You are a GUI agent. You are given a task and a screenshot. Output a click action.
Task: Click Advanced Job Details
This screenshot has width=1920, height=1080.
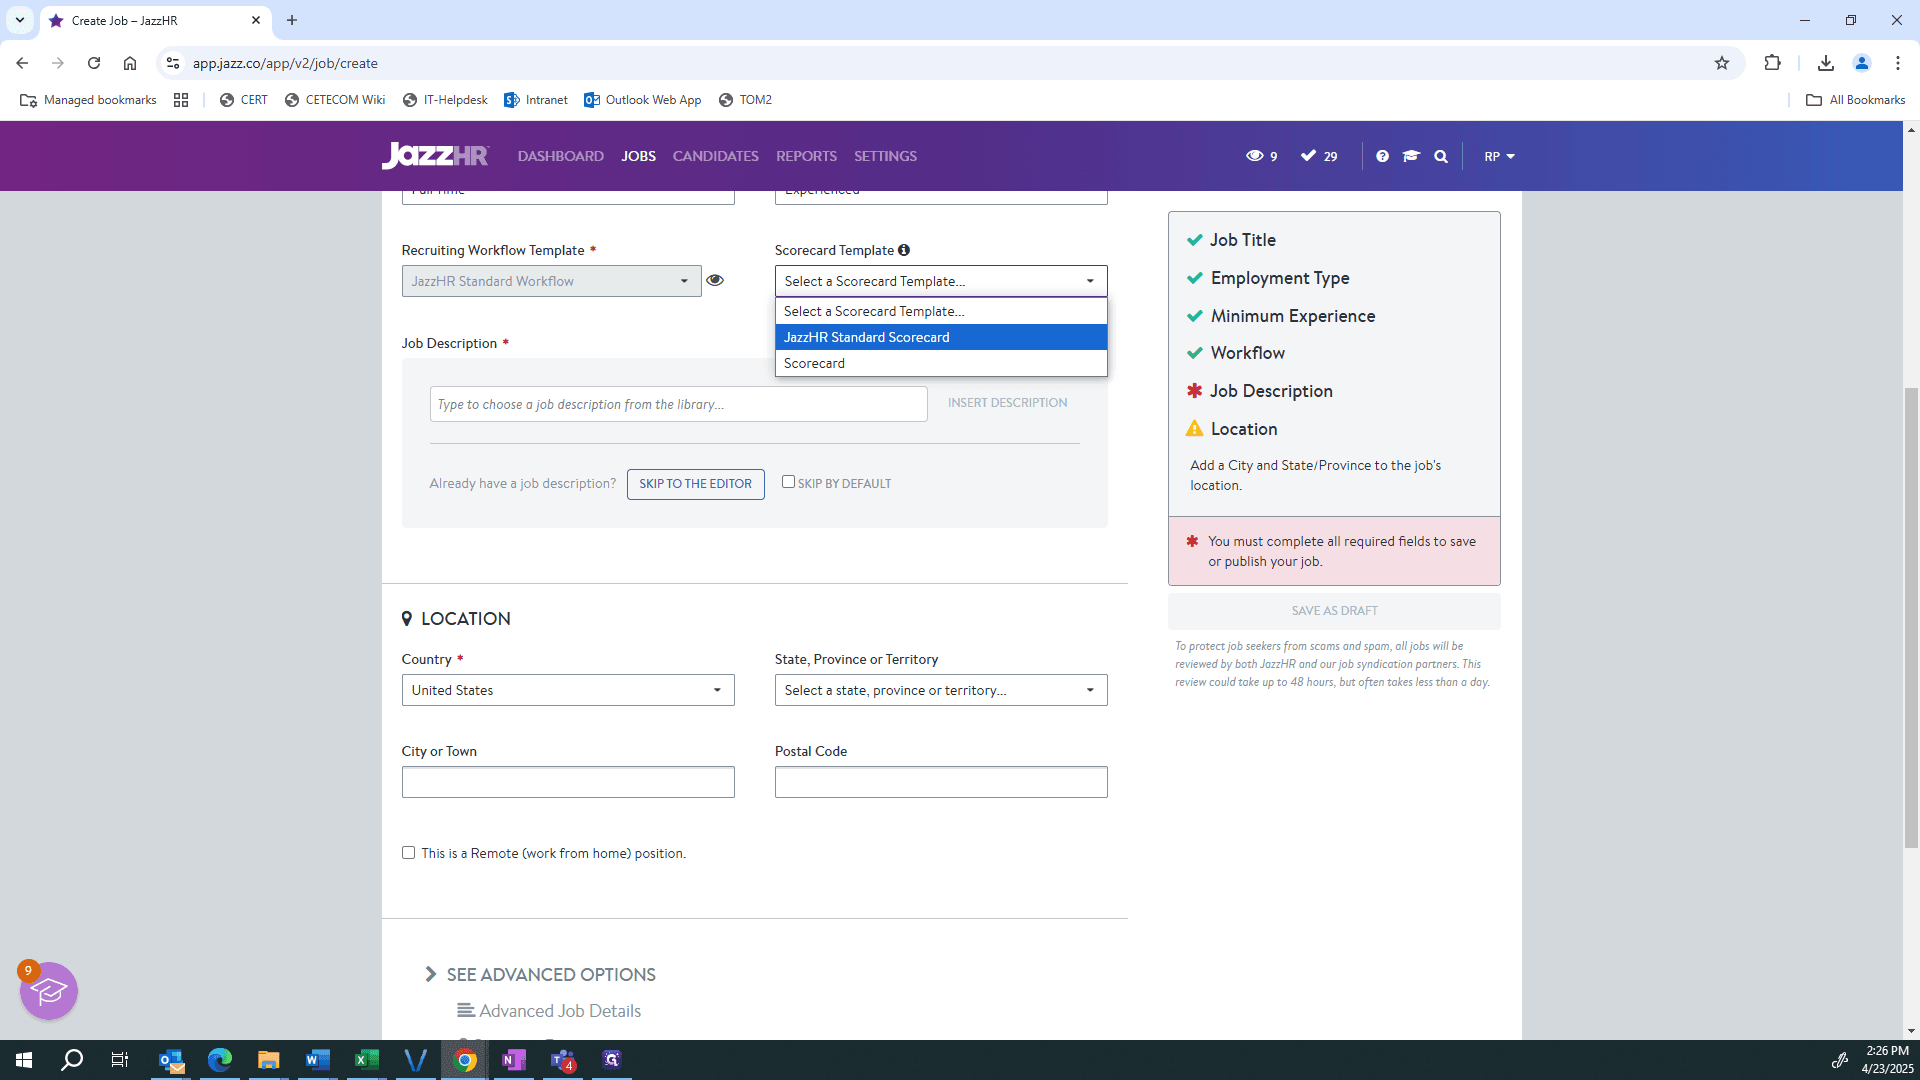[x=549, y=1011]
